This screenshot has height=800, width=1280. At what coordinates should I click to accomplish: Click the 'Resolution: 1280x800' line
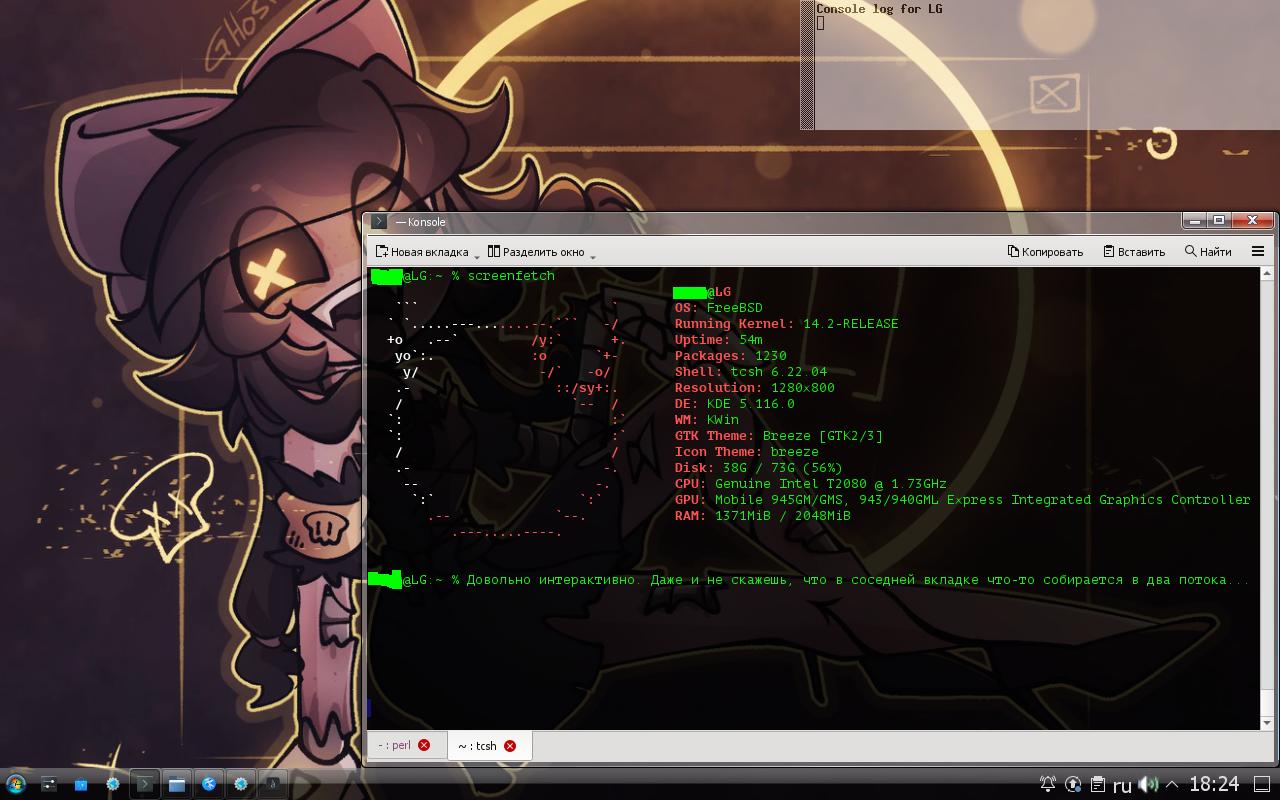(x=755, y=388)
